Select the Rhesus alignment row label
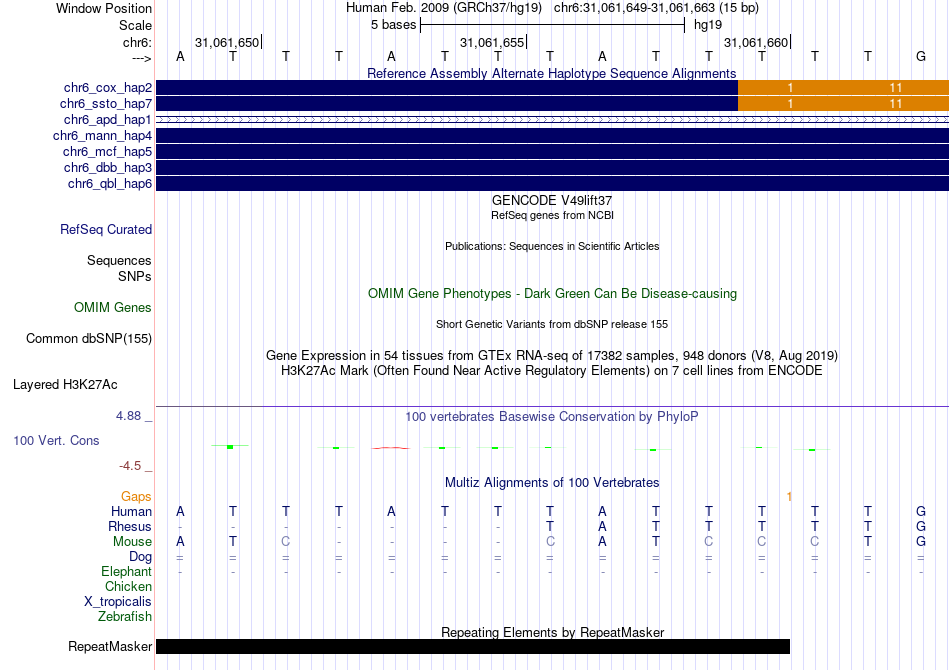This screenshot has width=950, height=670. tap(130, 527)
